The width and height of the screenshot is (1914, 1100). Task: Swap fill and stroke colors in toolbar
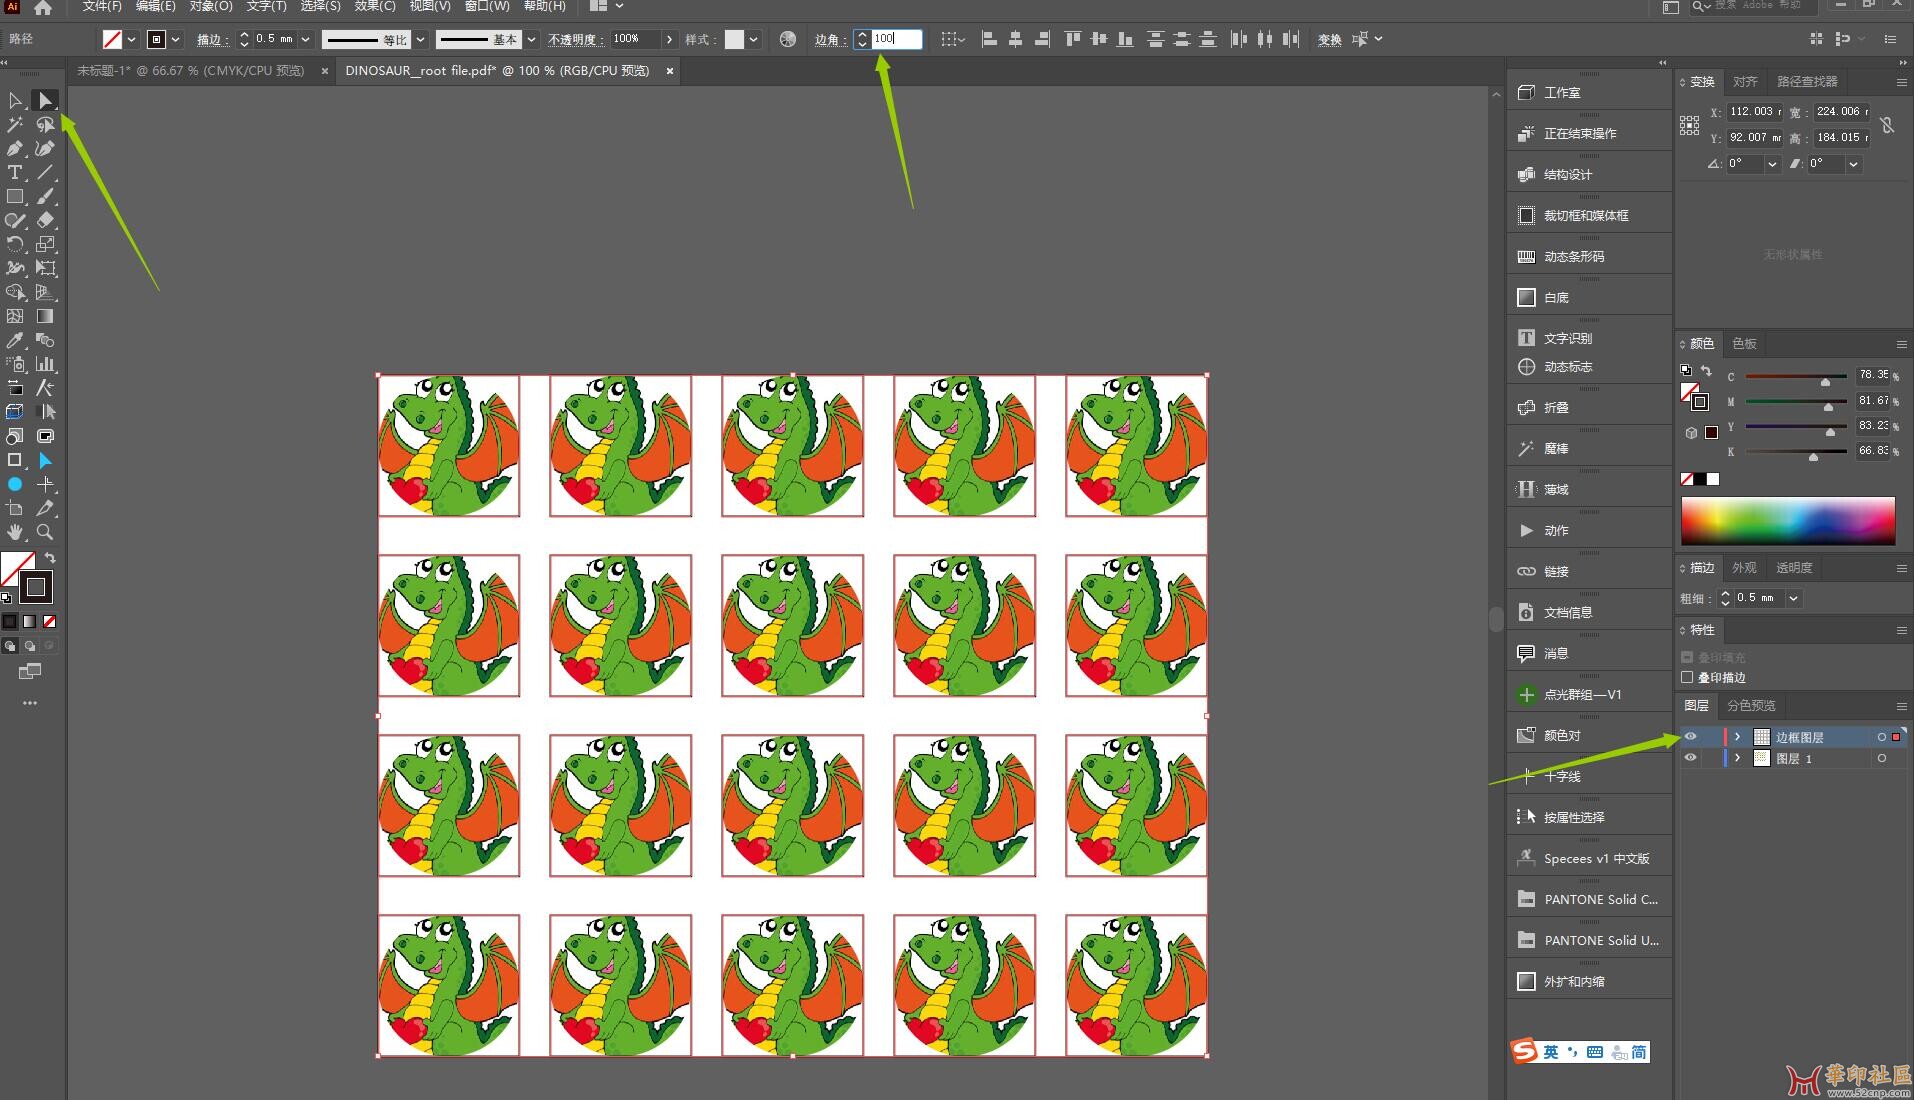point(49,558)
